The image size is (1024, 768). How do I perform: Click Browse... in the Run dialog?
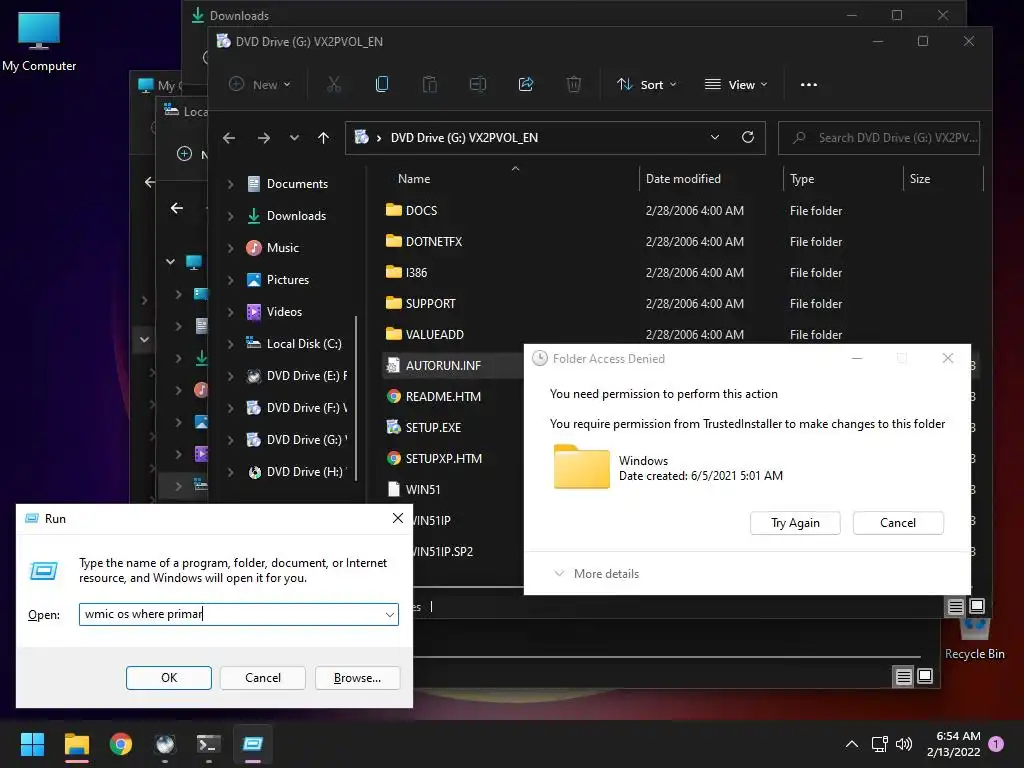click(357, 678)
